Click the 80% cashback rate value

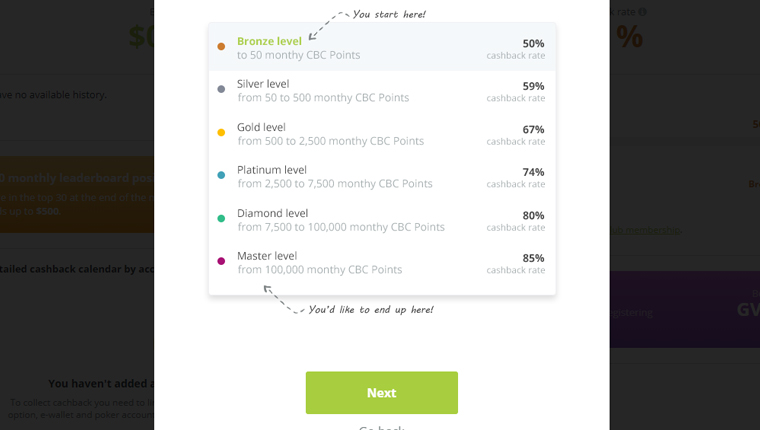click(x=533, y=215)
